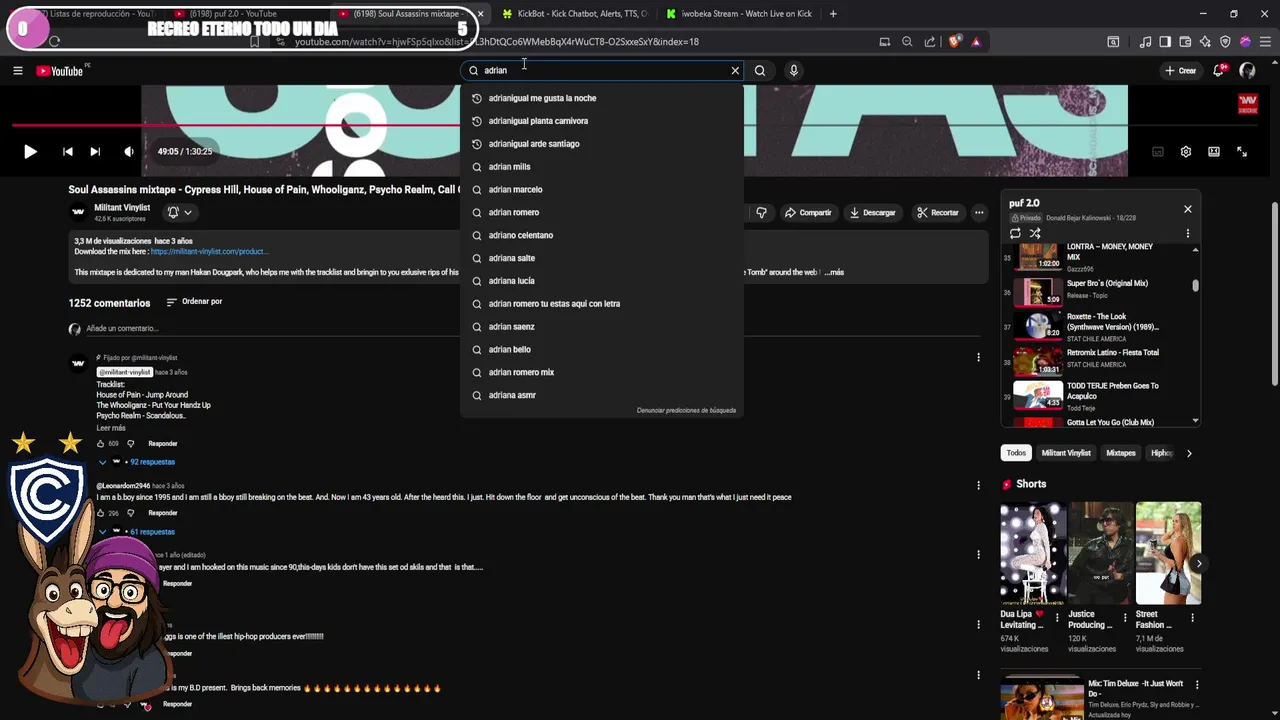Mute the video volume
Screen dimensions: 1280x720
coord(128,152)
